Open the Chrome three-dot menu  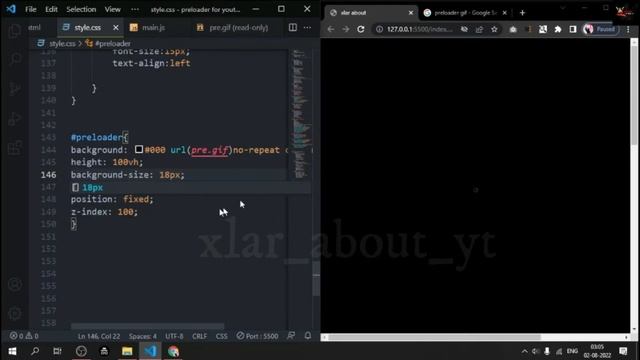pos(628,29)
